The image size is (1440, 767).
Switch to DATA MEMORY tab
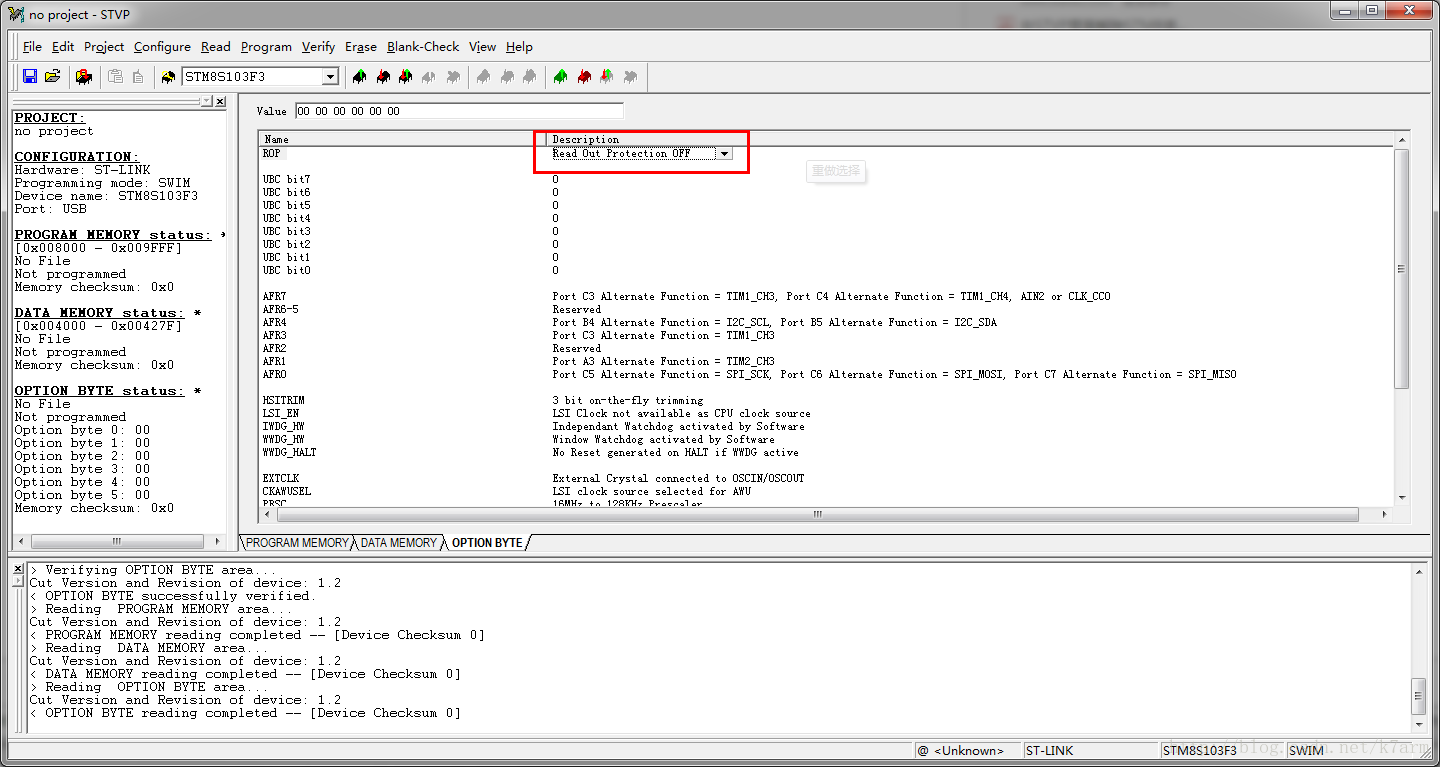coord(398,542)
